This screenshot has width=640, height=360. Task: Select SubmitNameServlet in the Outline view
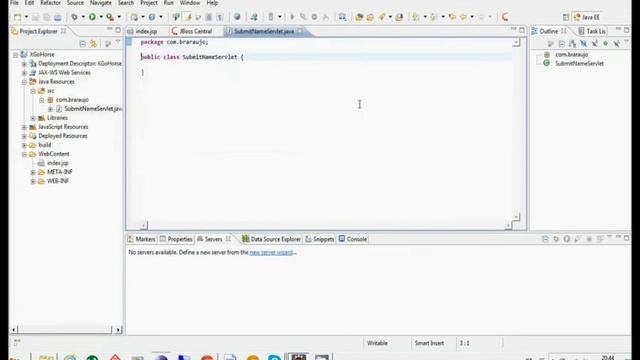[x=579, y=64]
